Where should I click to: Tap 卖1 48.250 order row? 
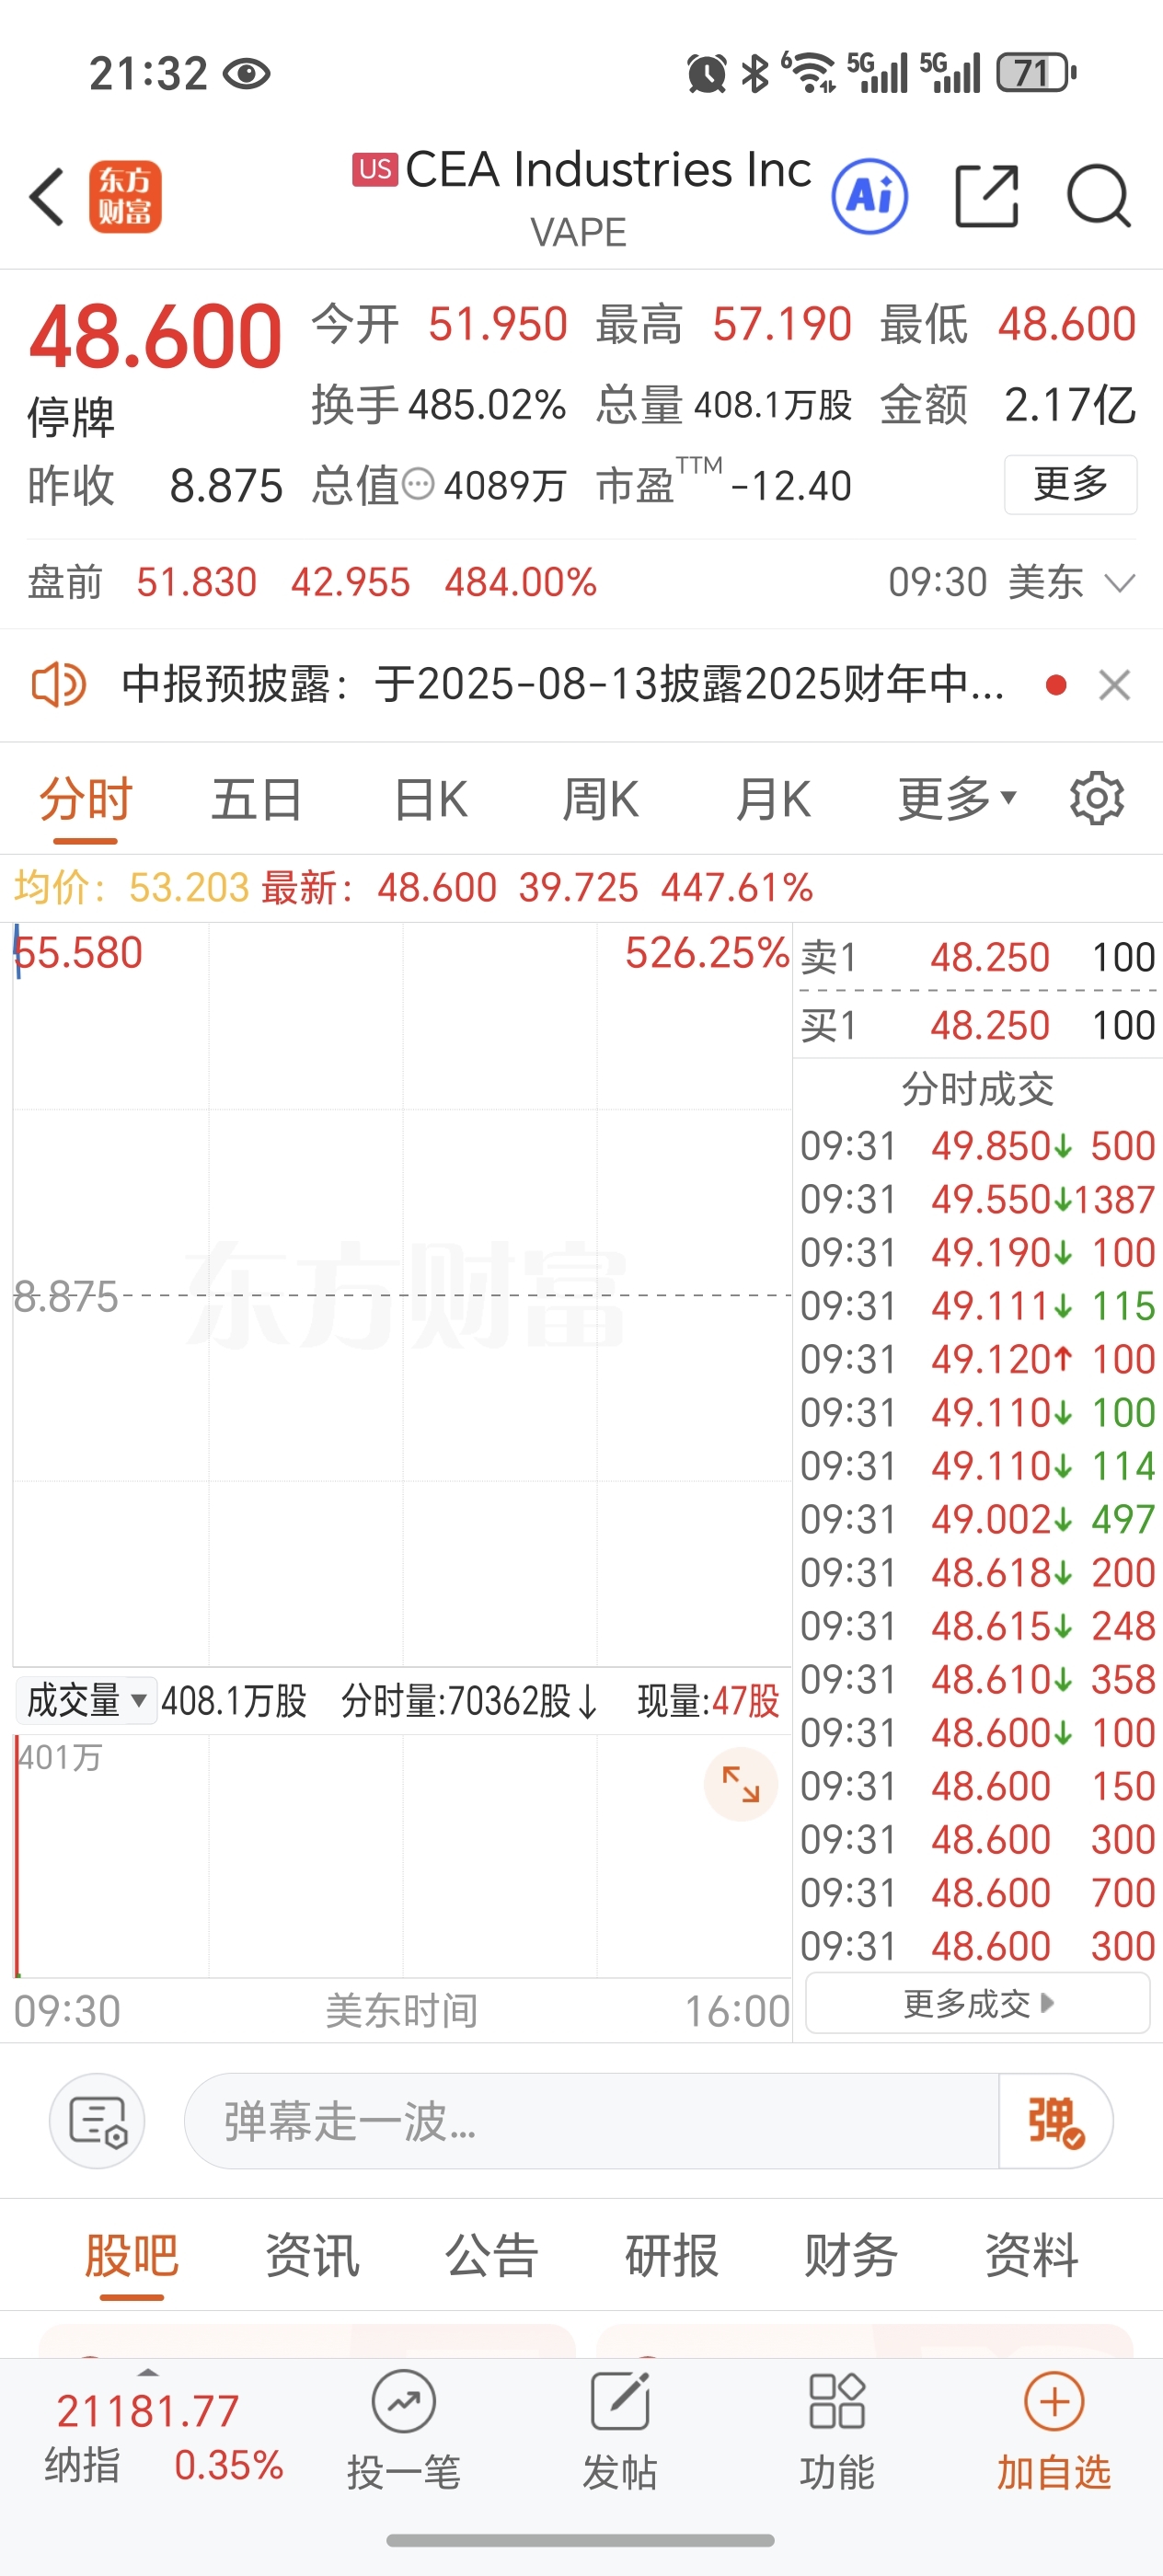click(x=978, y=957)
